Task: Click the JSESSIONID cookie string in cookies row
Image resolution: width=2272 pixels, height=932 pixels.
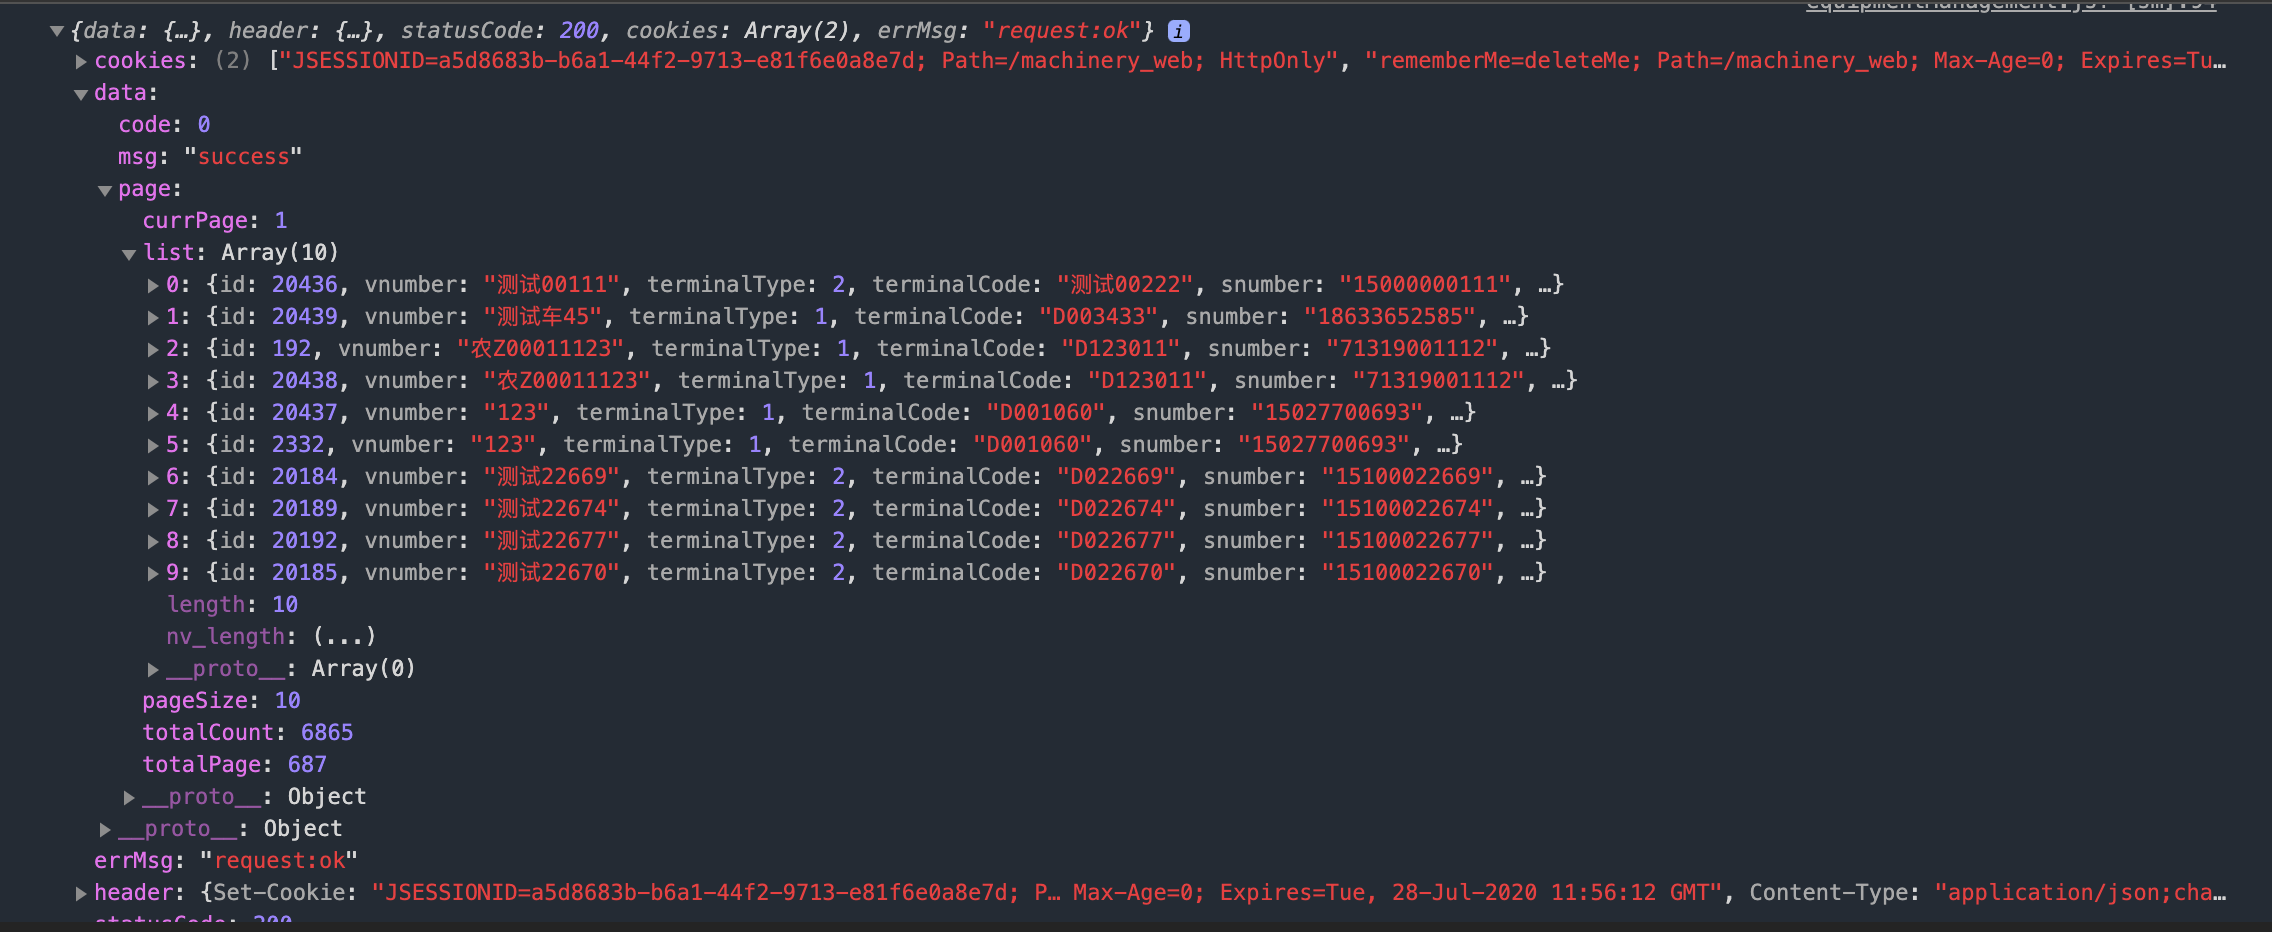Action: pyautogui.click(x=808, y=60)
